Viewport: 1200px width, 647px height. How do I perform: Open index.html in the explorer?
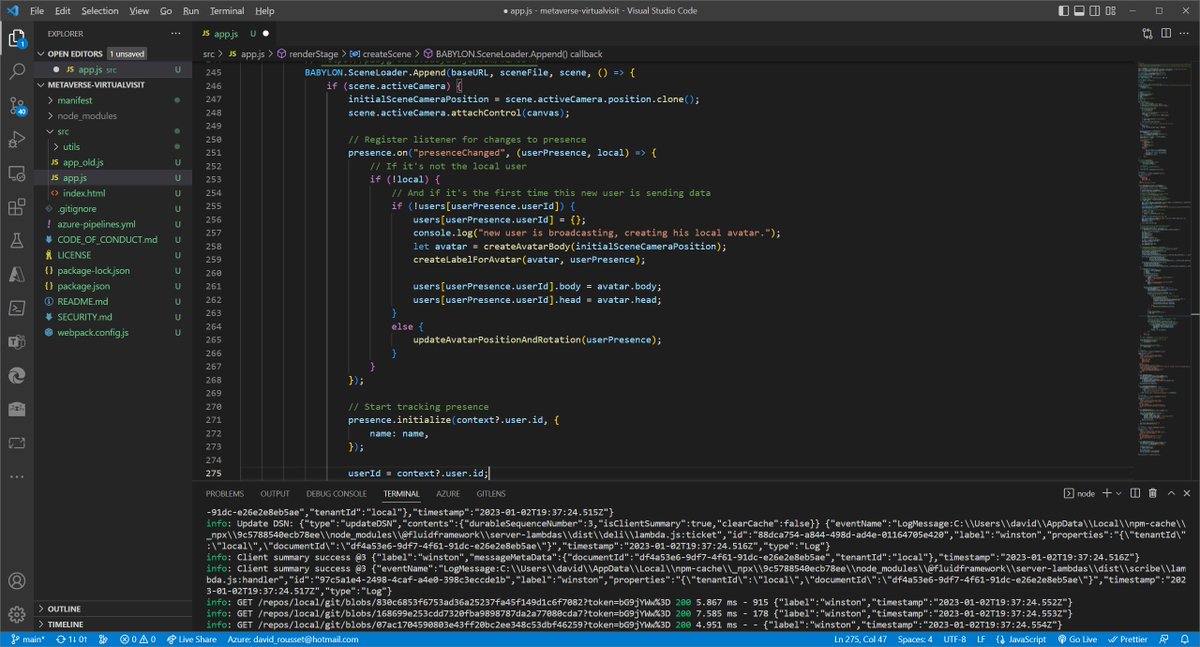[83, 193]
